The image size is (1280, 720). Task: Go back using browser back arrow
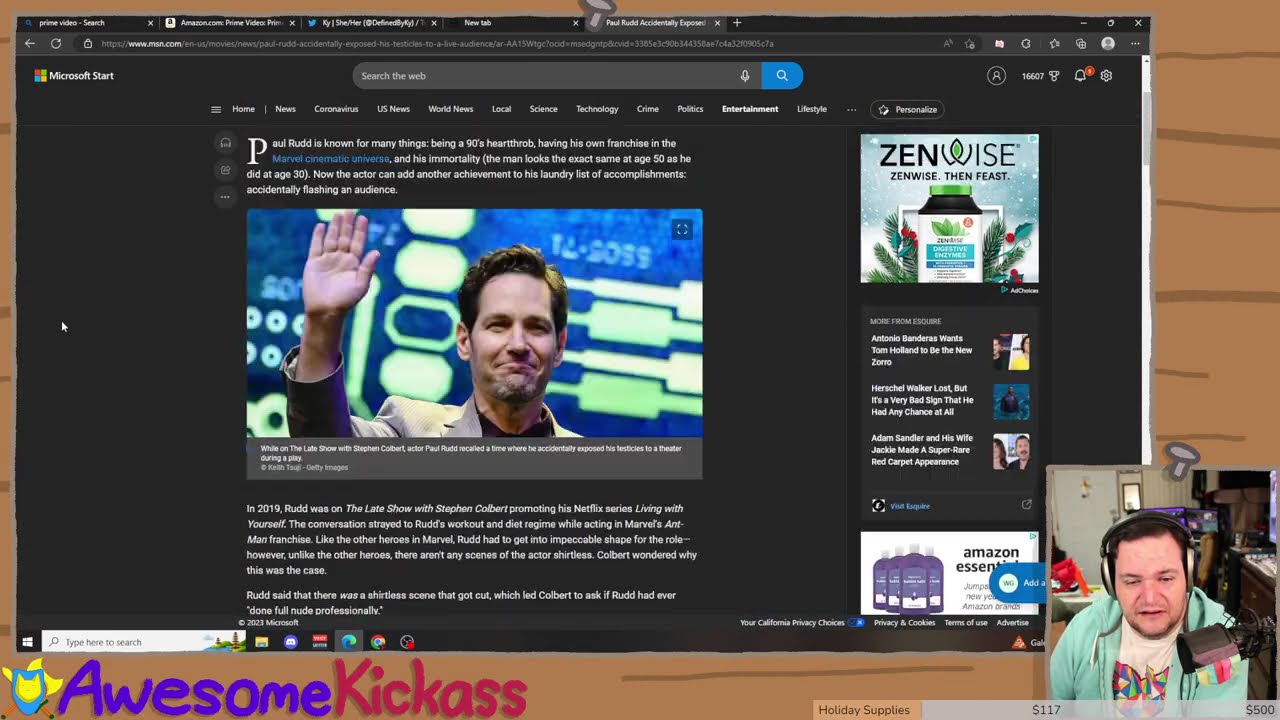coord(29,44)
